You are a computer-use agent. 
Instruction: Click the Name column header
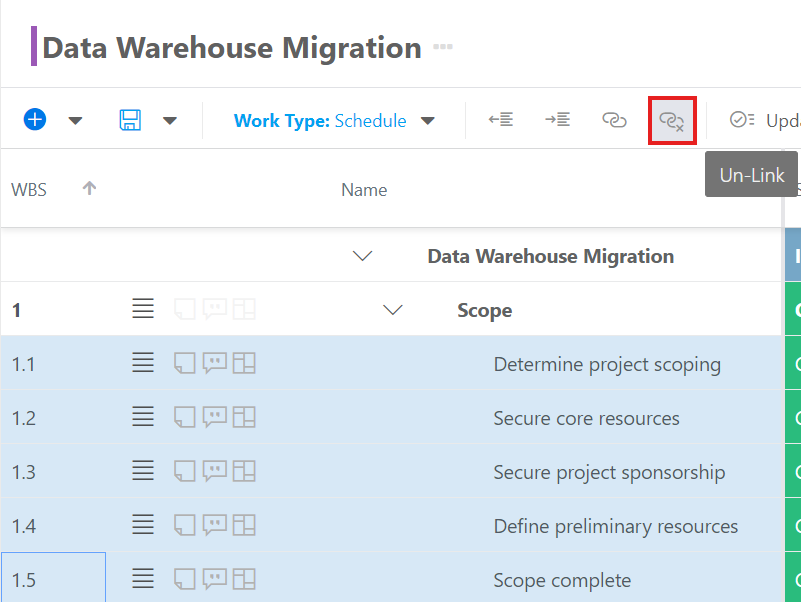364,190
